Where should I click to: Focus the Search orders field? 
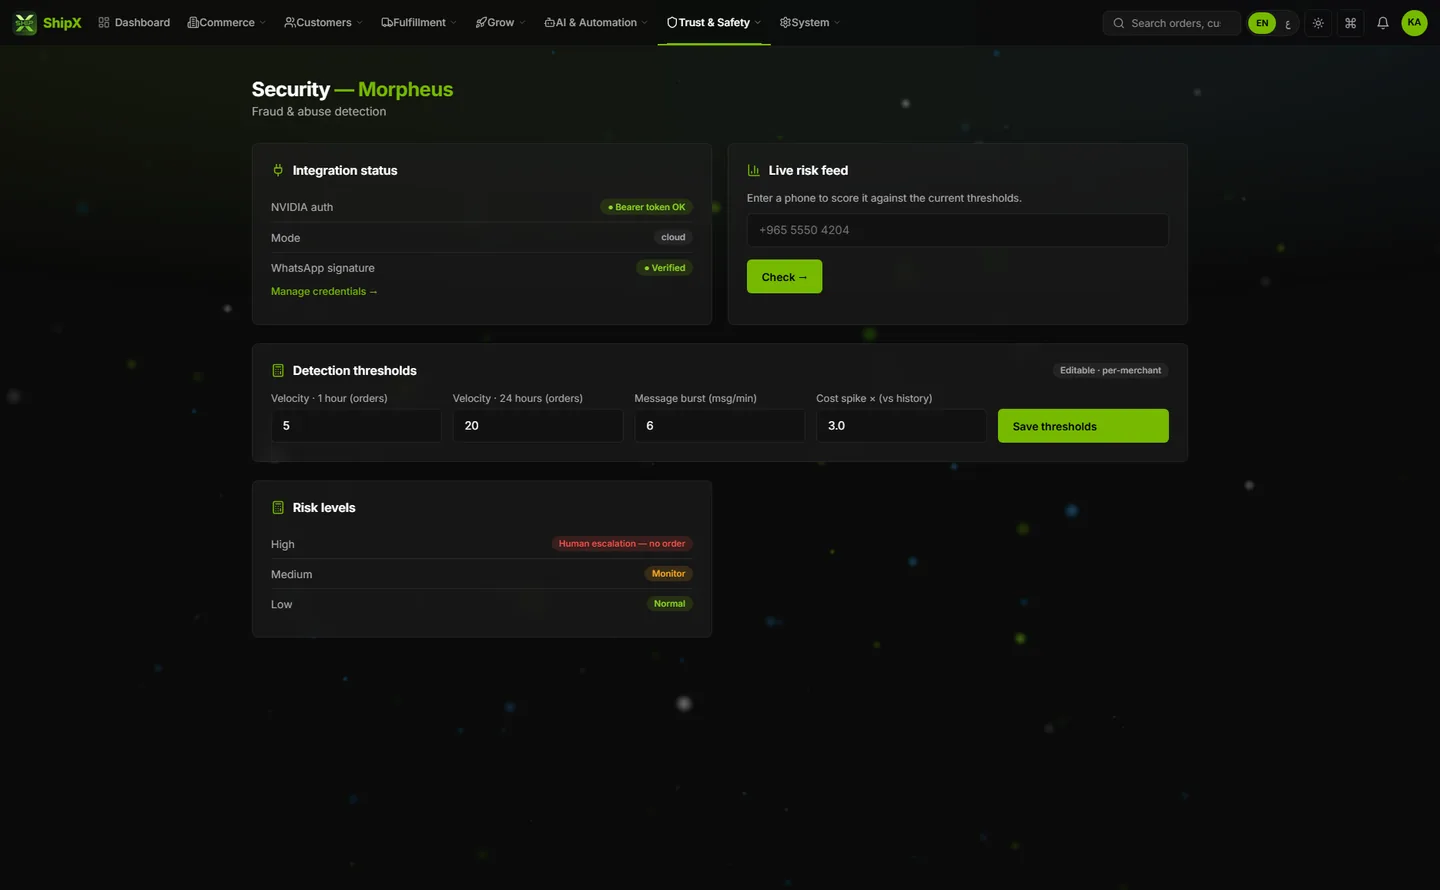[x=1172, y=23]
